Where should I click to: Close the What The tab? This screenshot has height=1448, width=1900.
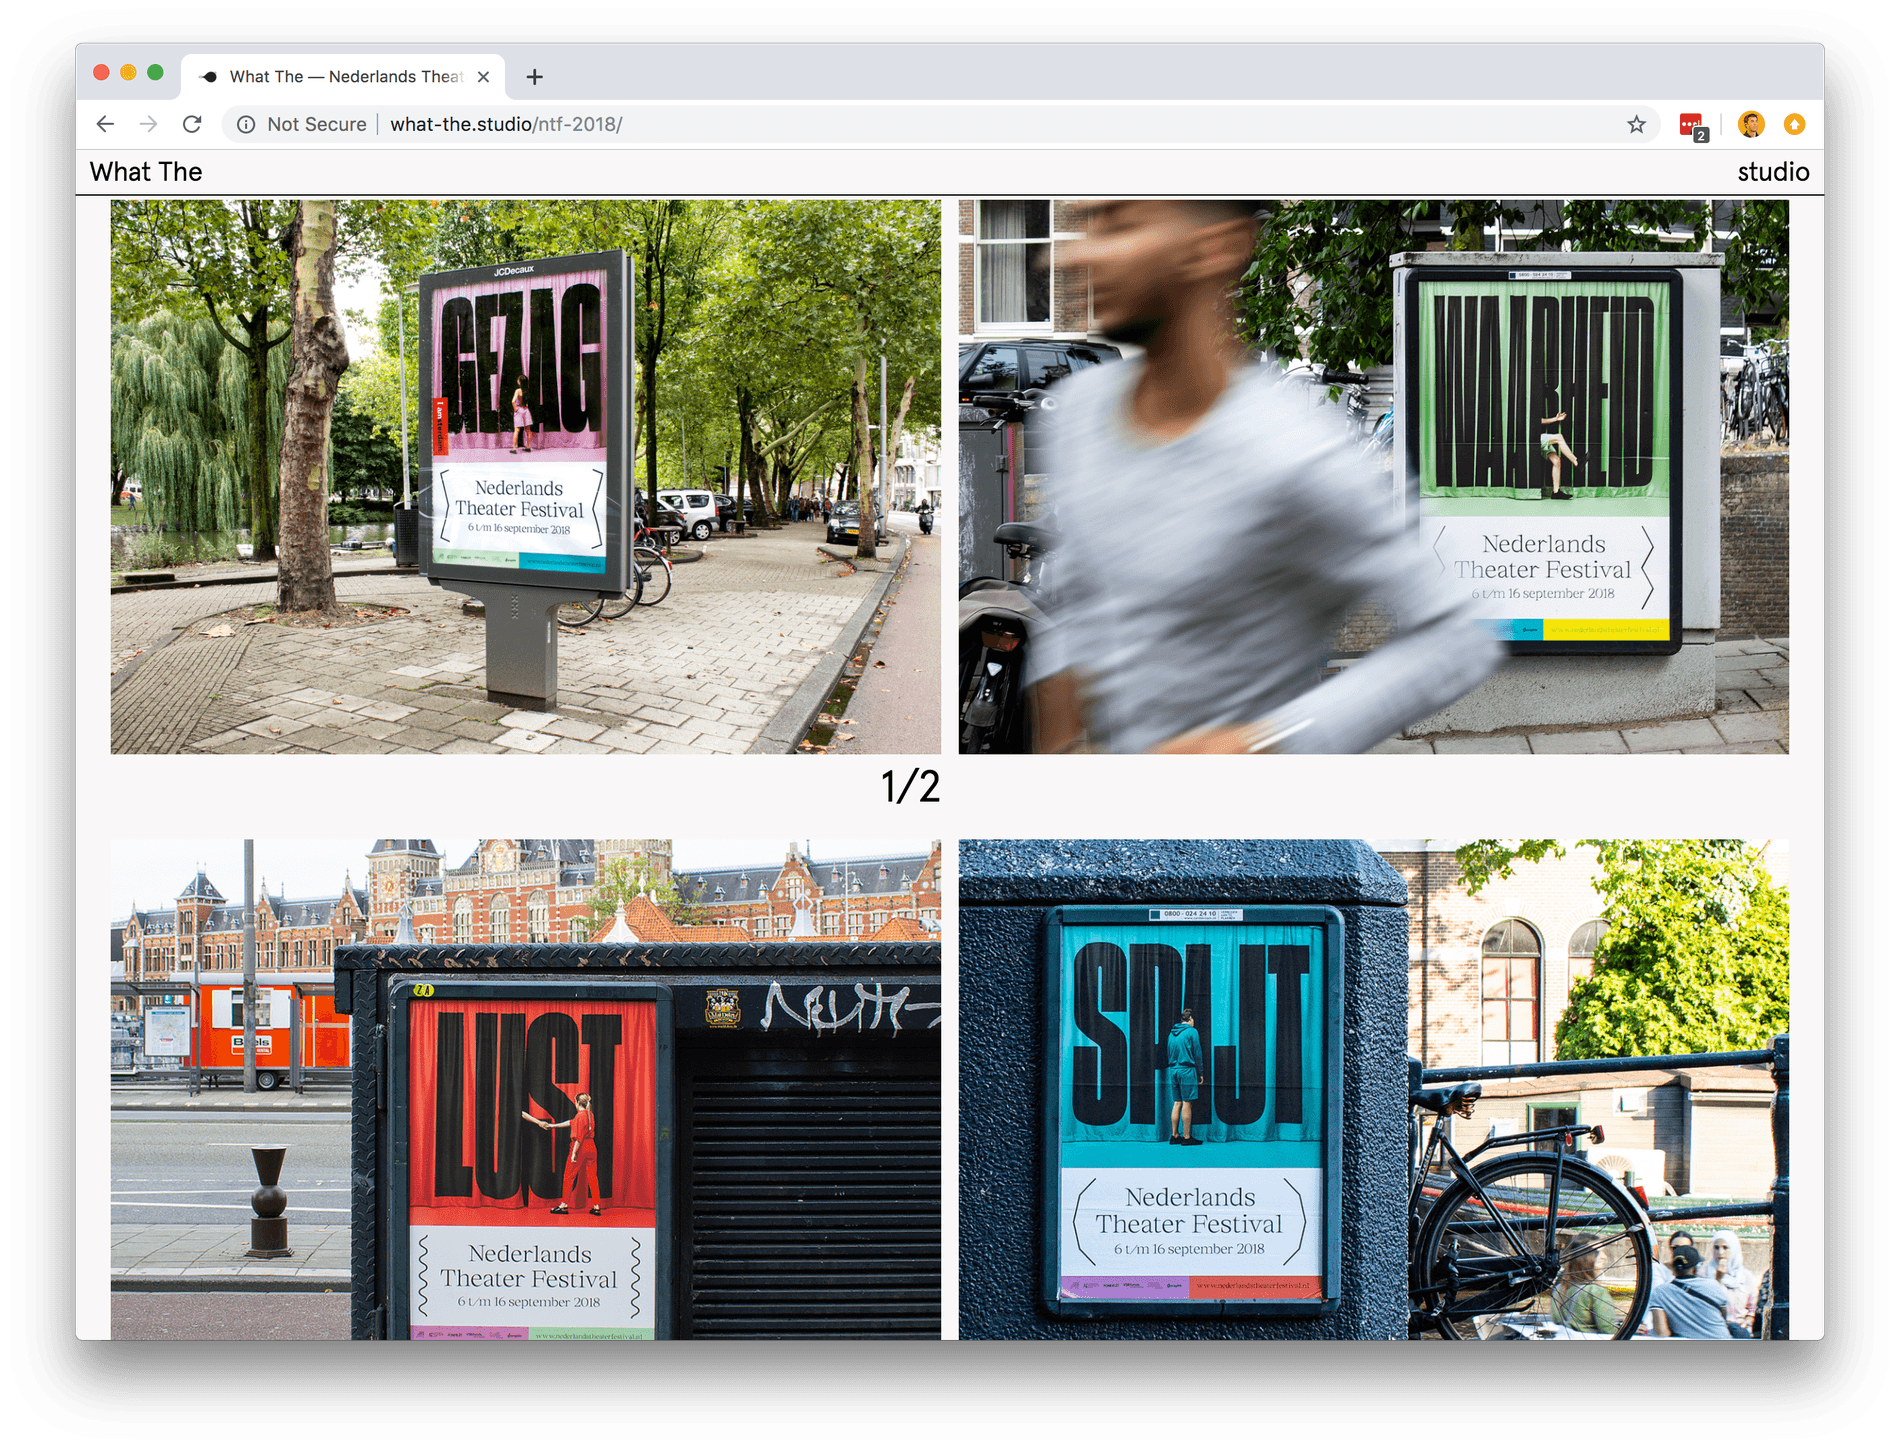[x=483, y=77]
